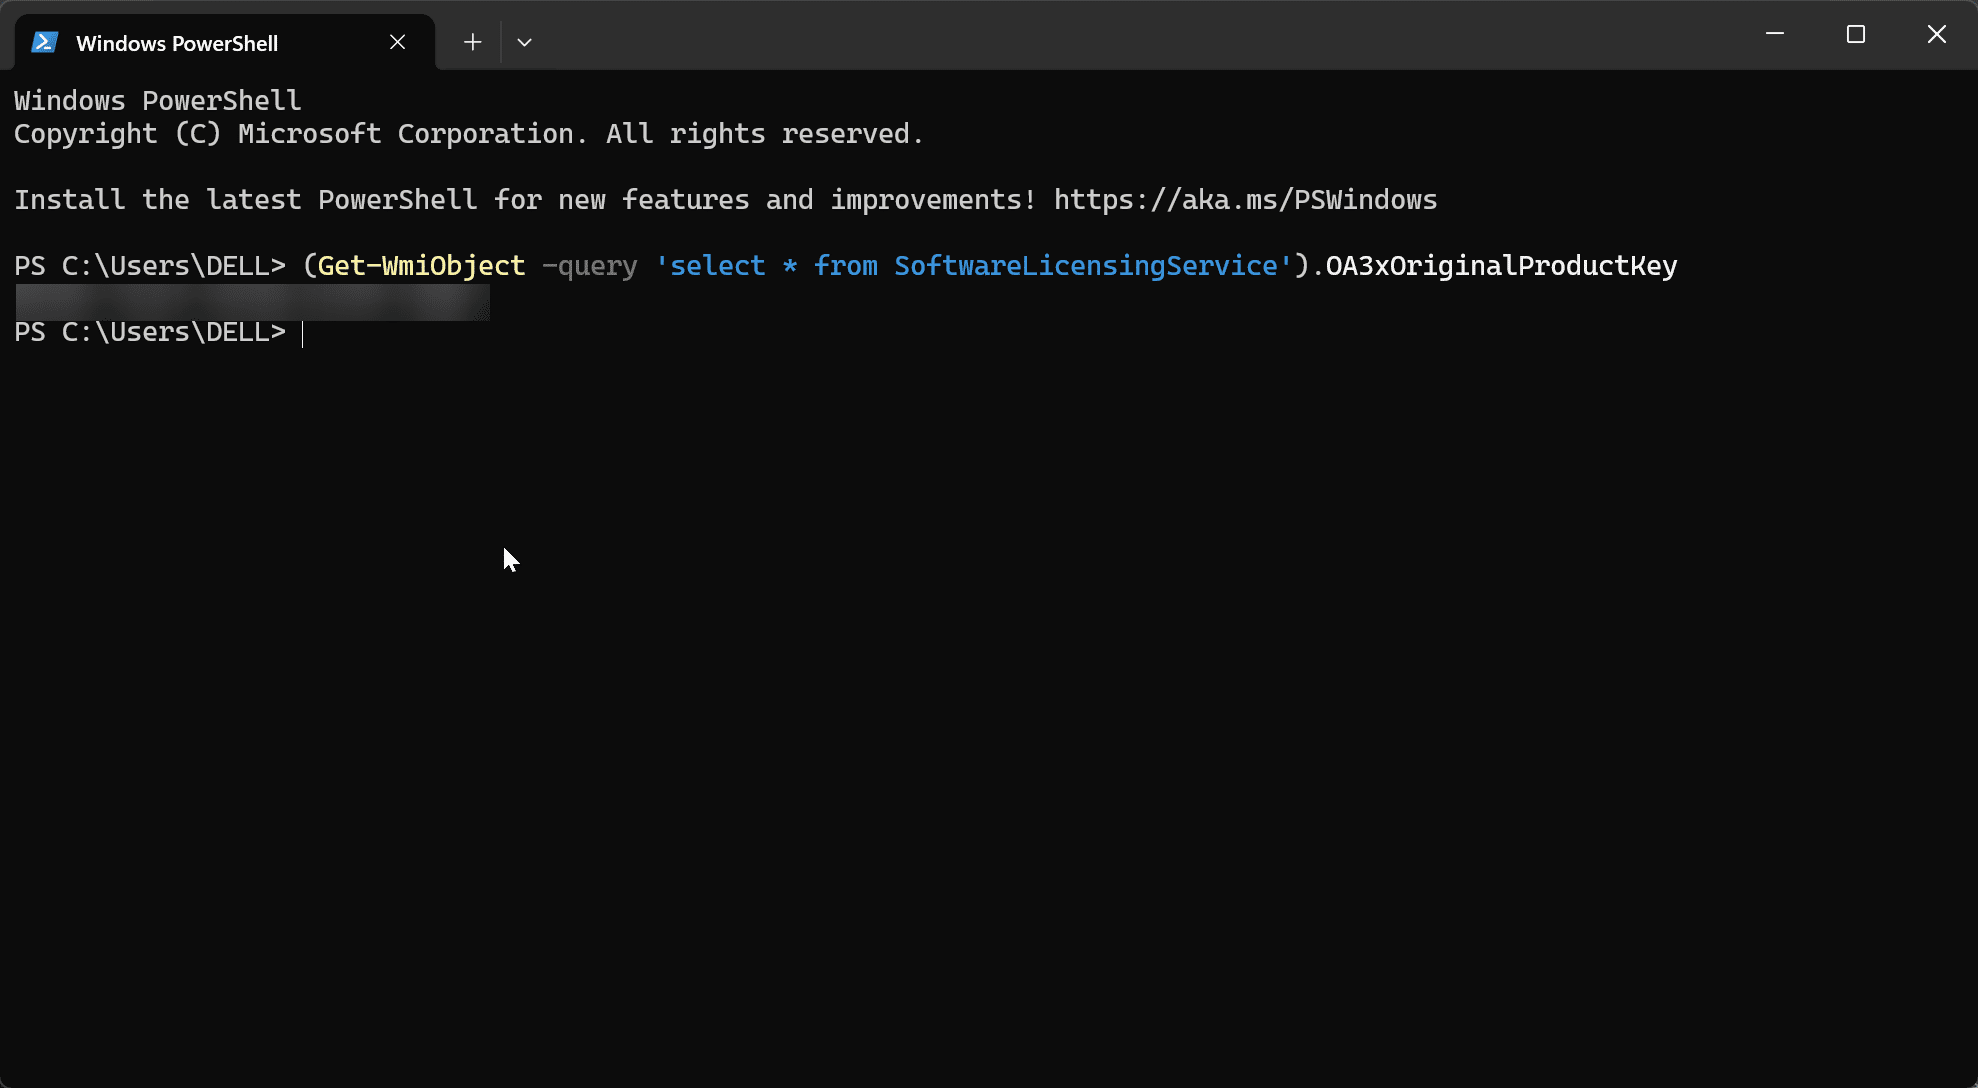This screenshot has width=1978, height=1088.
Task: Maximize the terminal window
Action: pos(1856,34)
